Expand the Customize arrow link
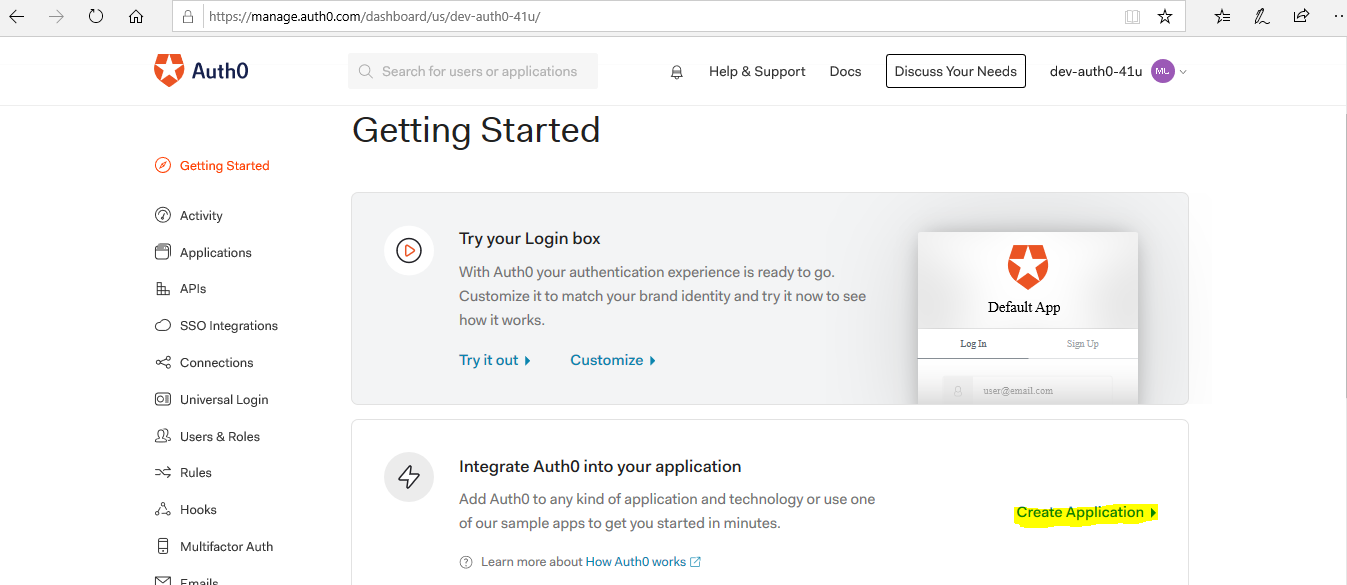 [x=612, y=360]
